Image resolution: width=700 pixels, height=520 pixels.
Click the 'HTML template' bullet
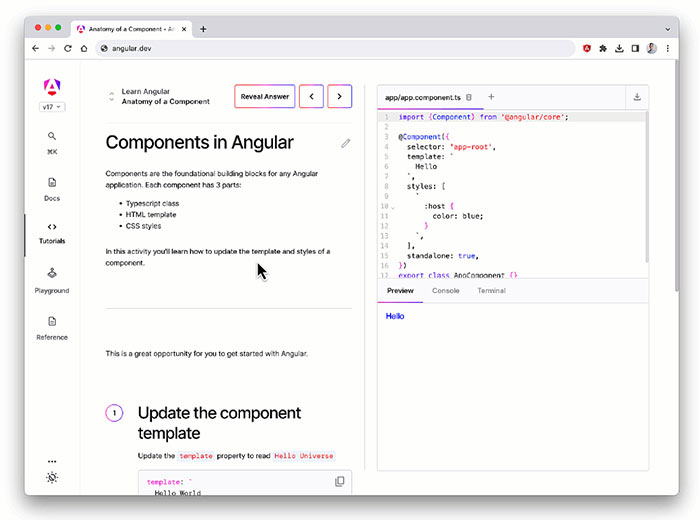coord(151,215)
